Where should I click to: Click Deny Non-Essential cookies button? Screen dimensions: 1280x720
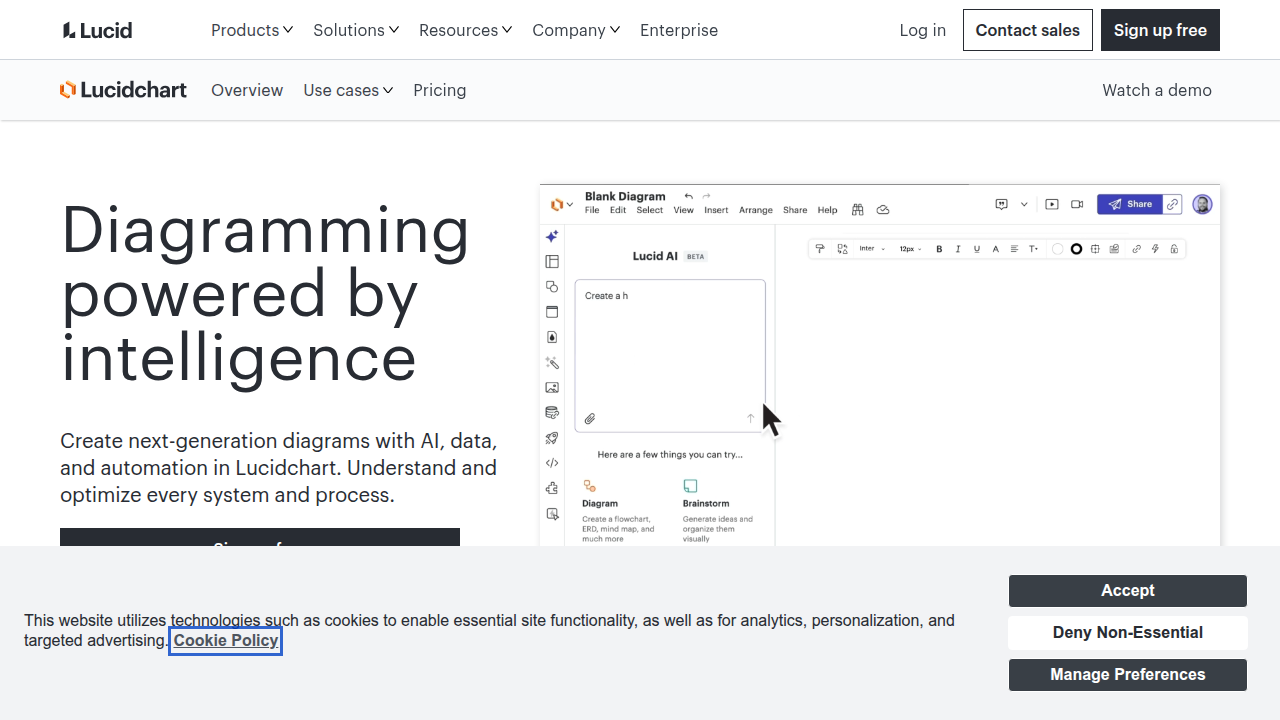(1128, 633)
